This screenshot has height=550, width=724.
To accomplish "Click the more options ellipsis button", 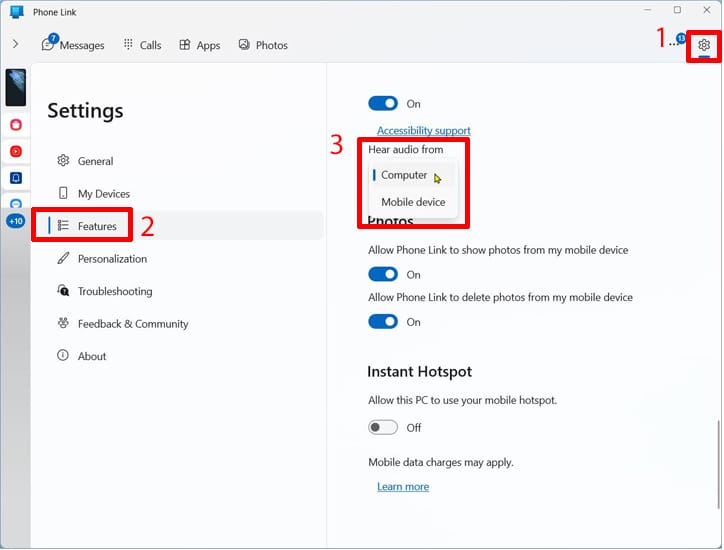I will (675, 43).
